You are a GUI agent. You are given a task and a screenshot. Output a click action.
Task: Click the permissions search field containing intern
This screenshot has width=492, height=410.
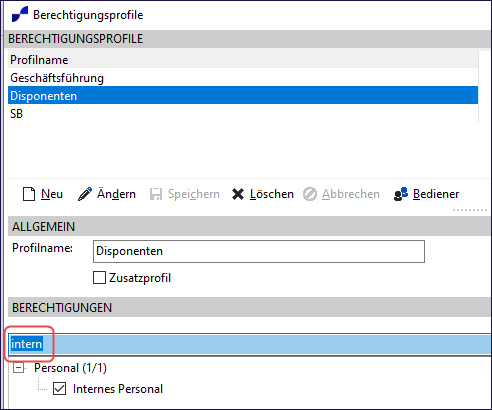point(250,344)
